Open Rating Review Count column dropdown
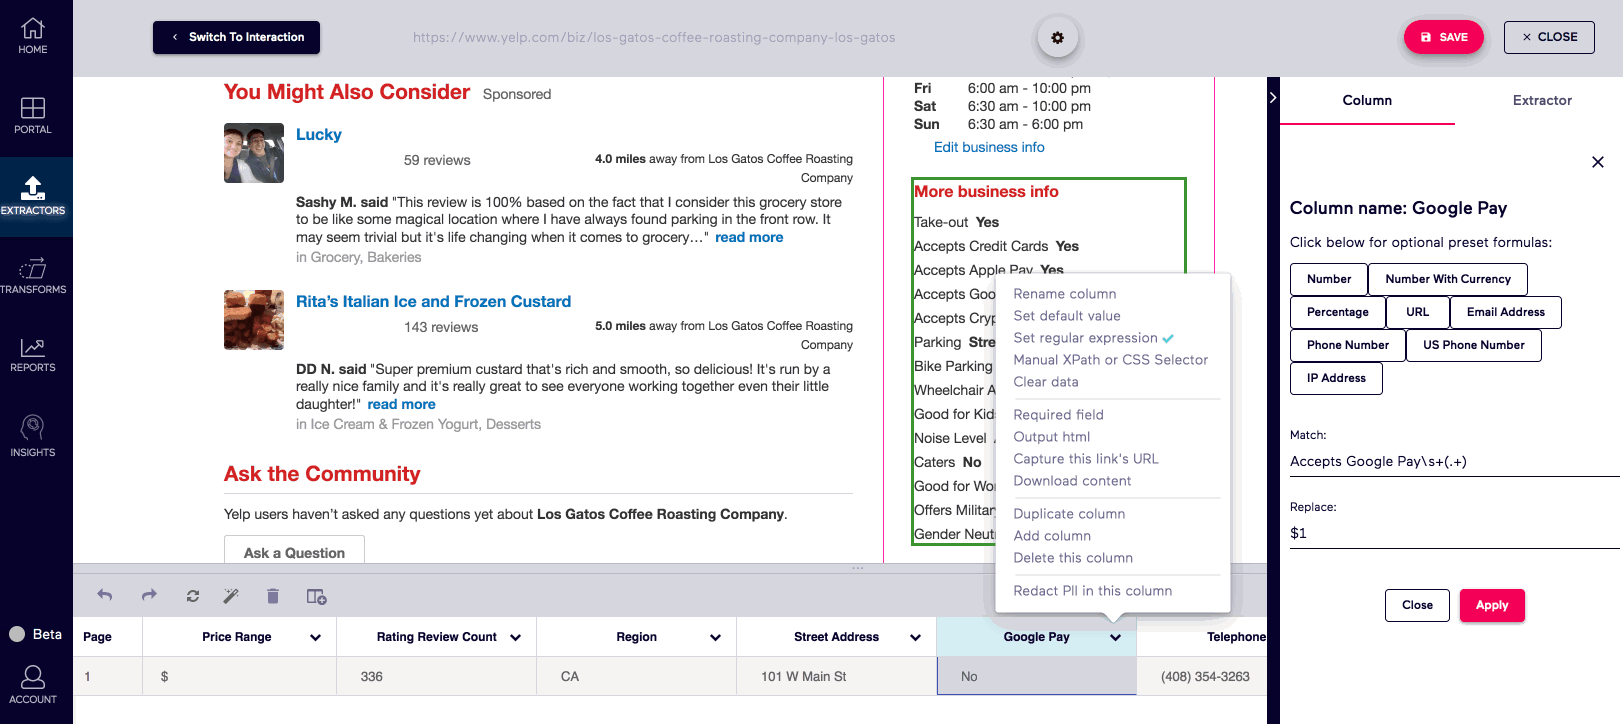Screen dimensions: 1623x724 tap(516, 637)
